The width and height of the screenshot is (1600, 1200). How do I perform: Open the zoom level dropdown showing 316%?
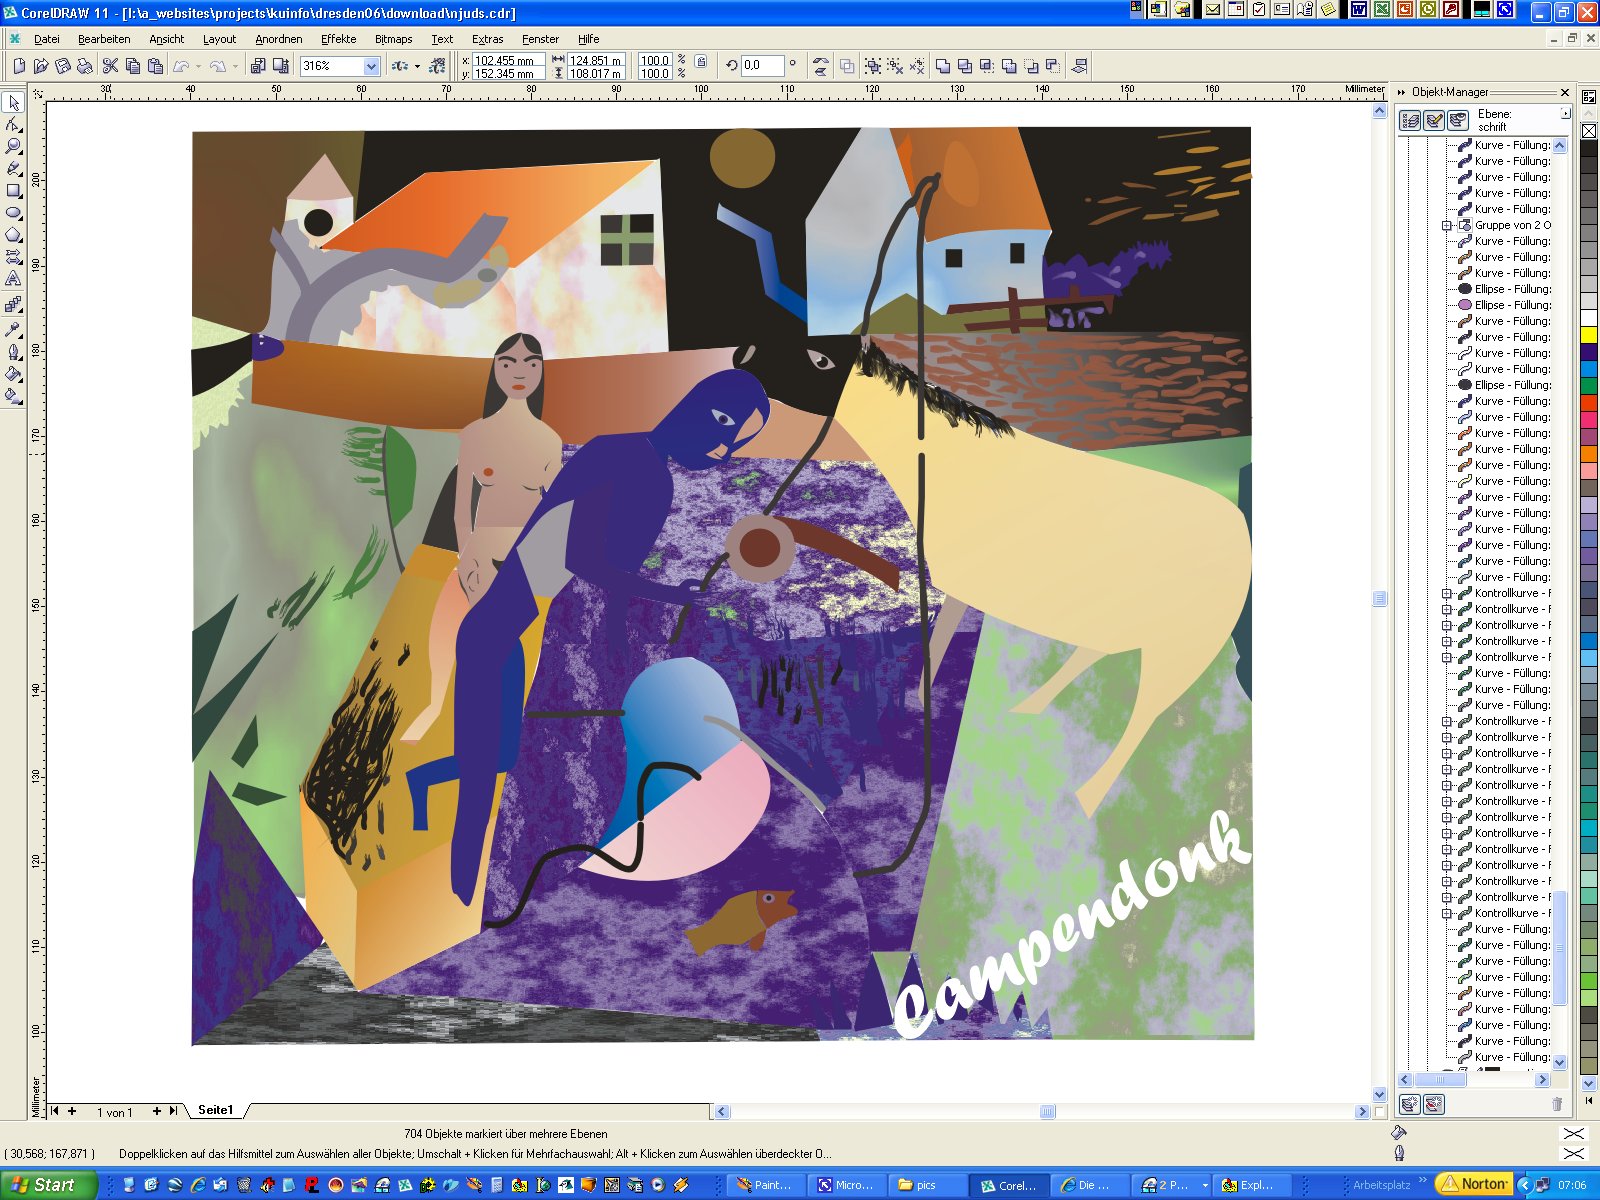pyautogui.click(x=372, y=66)
